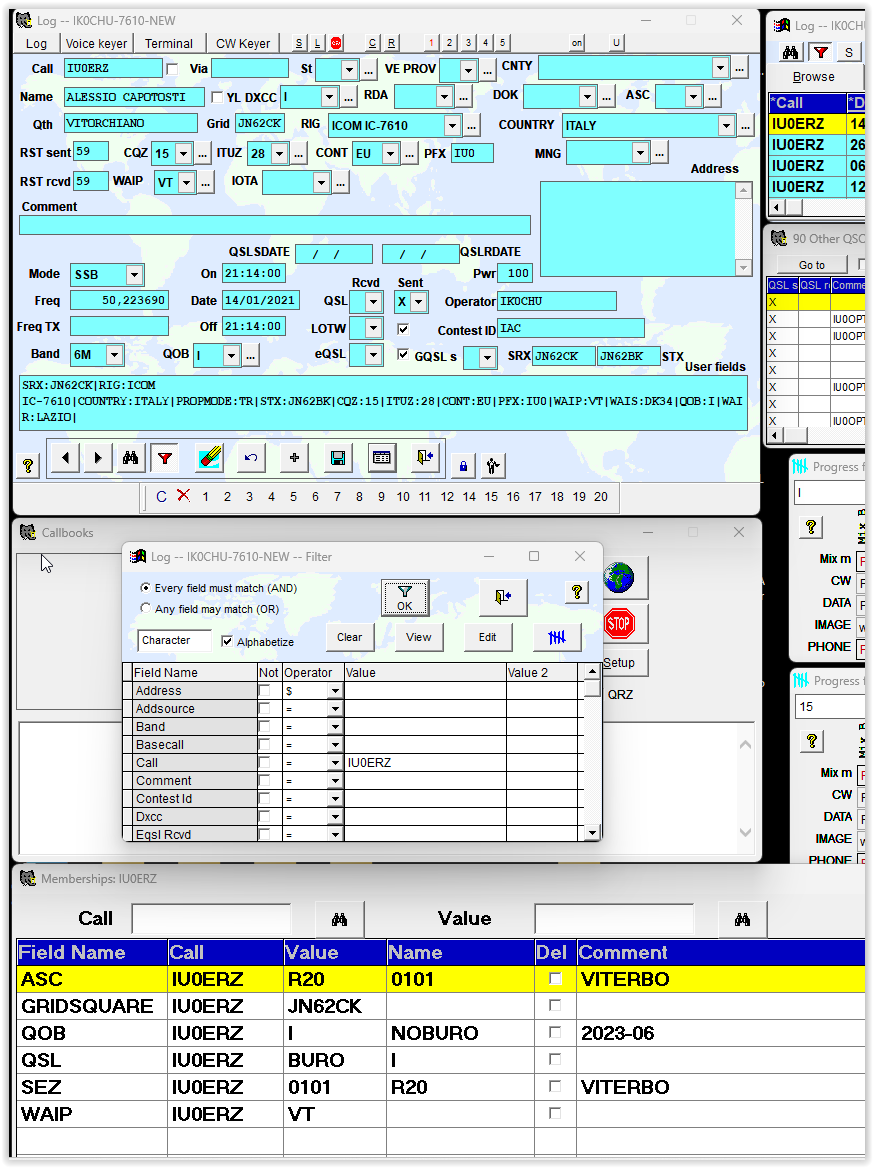Click red funnel in right Log window
The image size is (873, 1168).
[x=821, y=52]
